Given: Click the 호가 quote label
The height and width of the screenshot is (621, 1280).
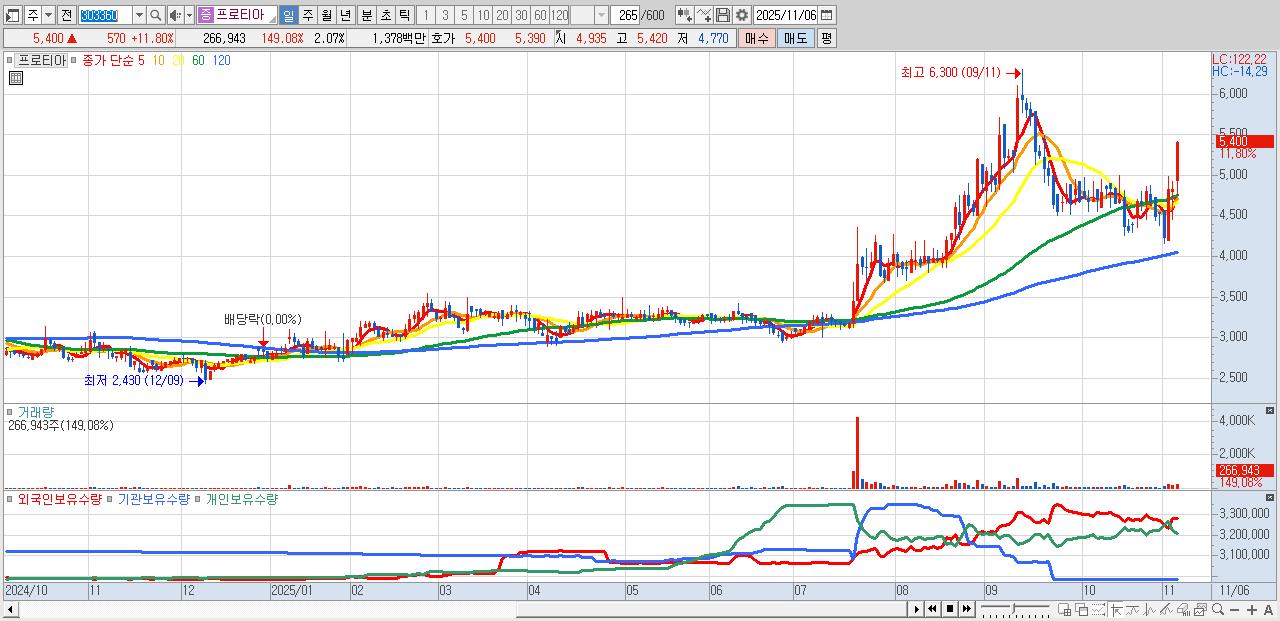Looking at the screenshot, I should pos(444,38).
